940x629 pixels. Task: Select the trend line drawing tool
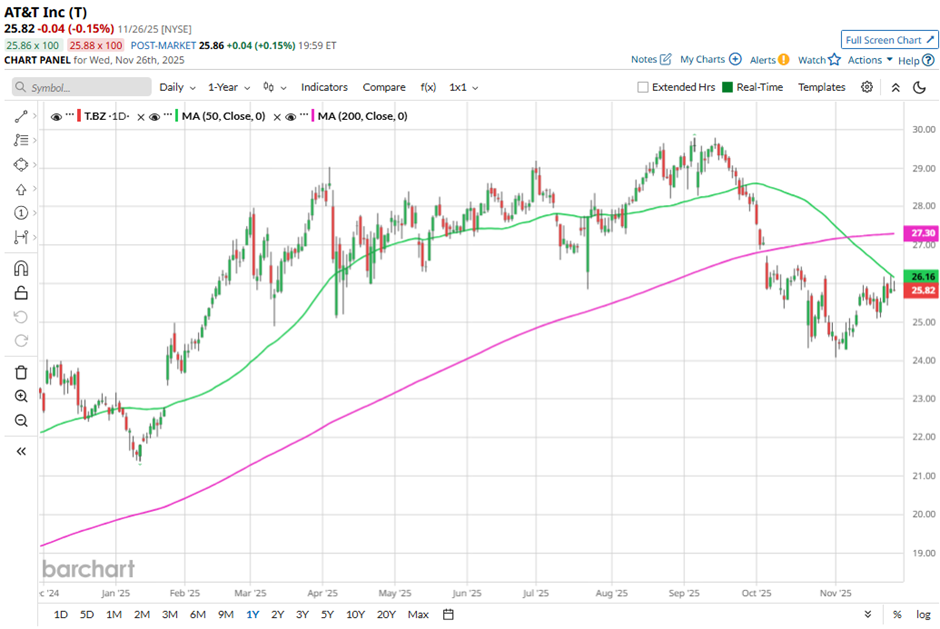20,117
